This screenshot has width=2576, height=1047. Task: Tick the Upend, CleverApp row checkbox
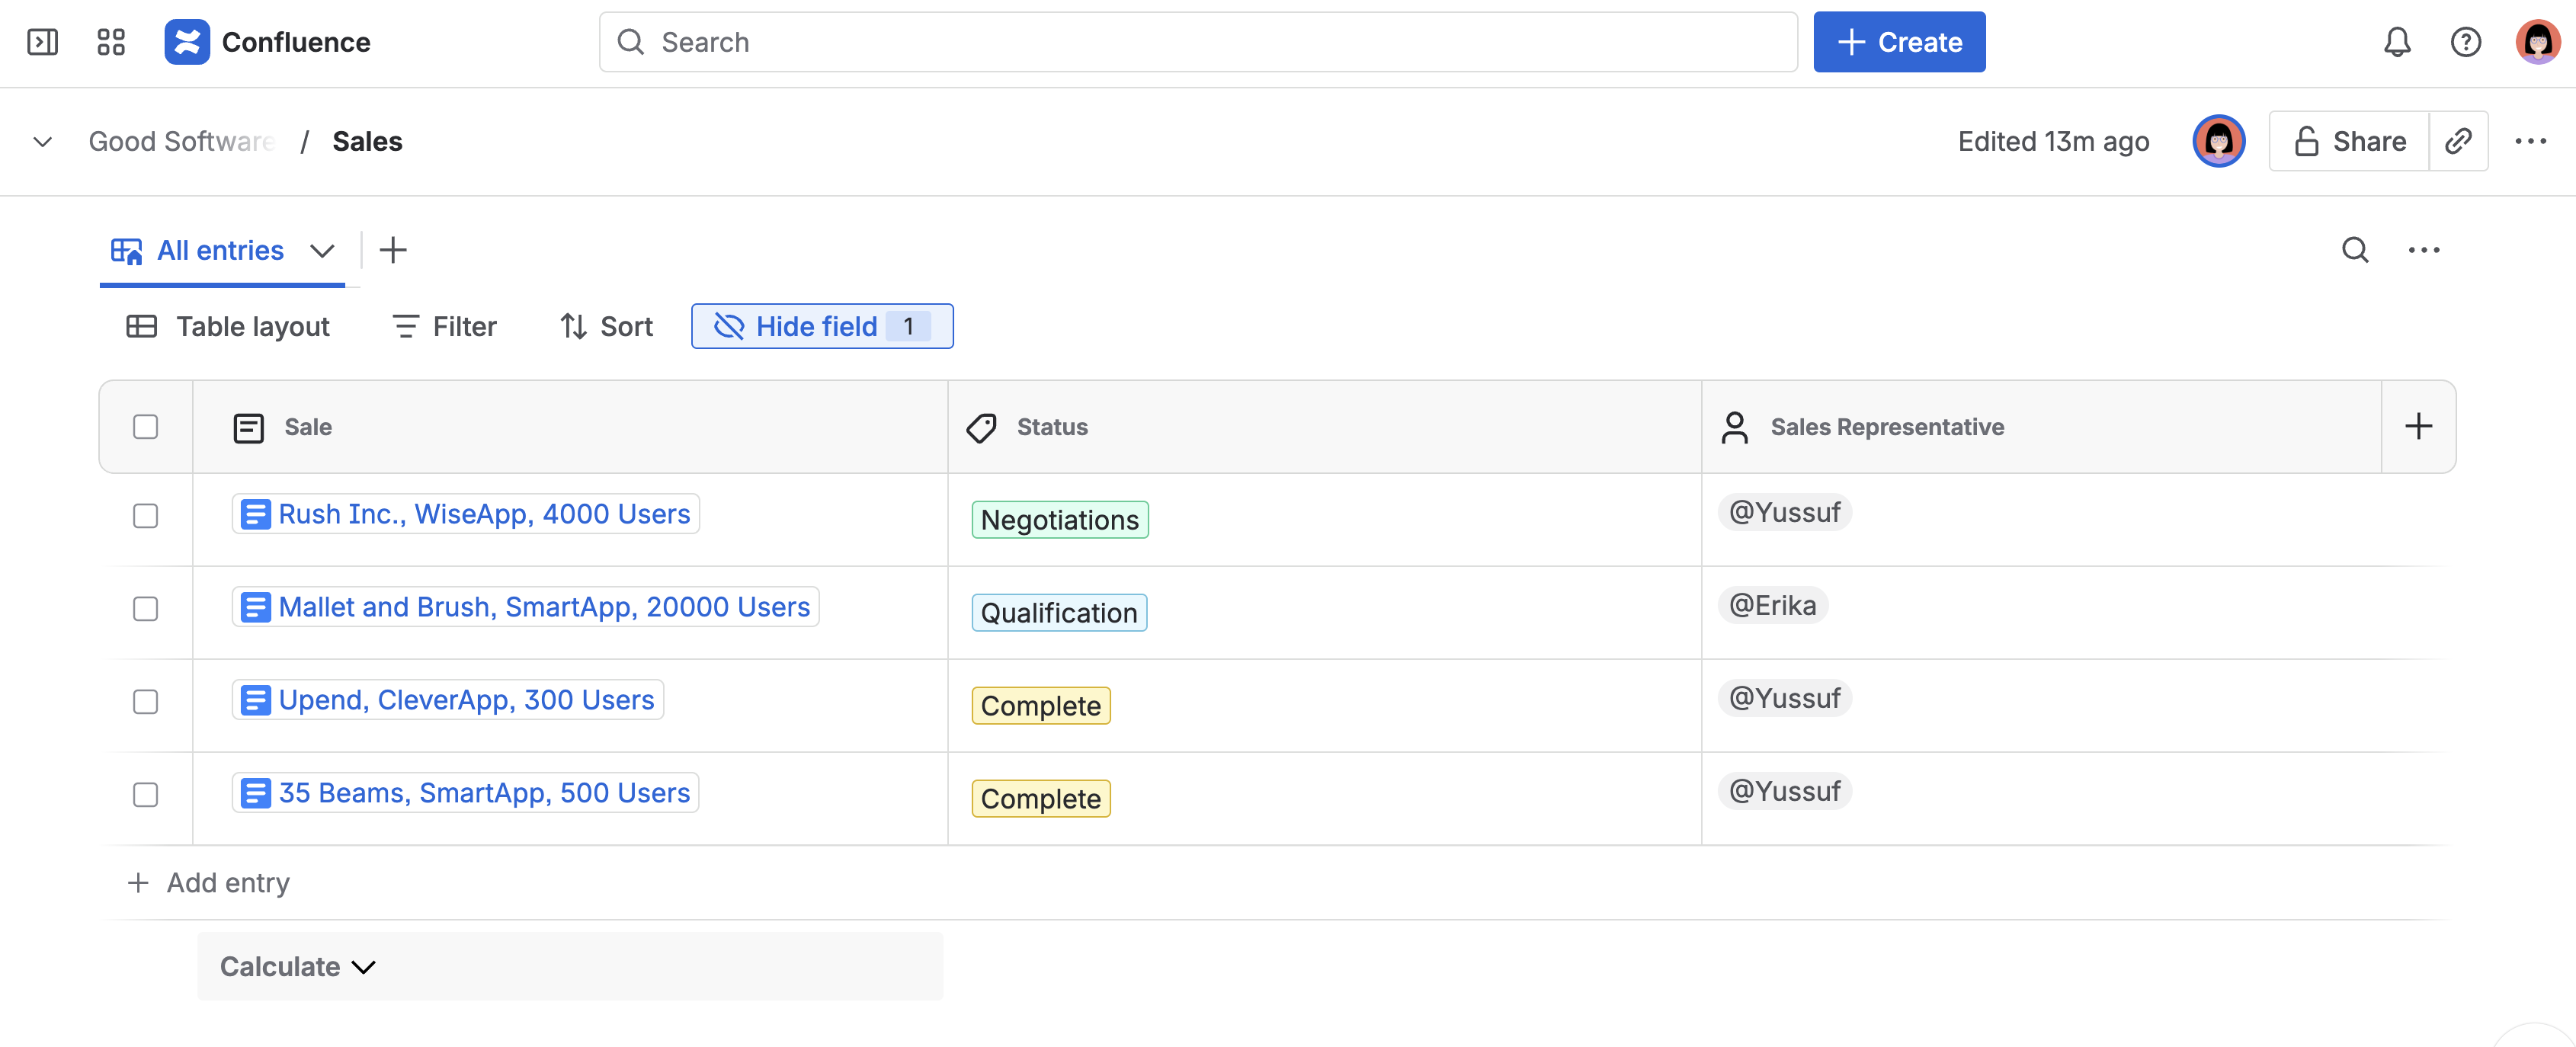[146, 702]
